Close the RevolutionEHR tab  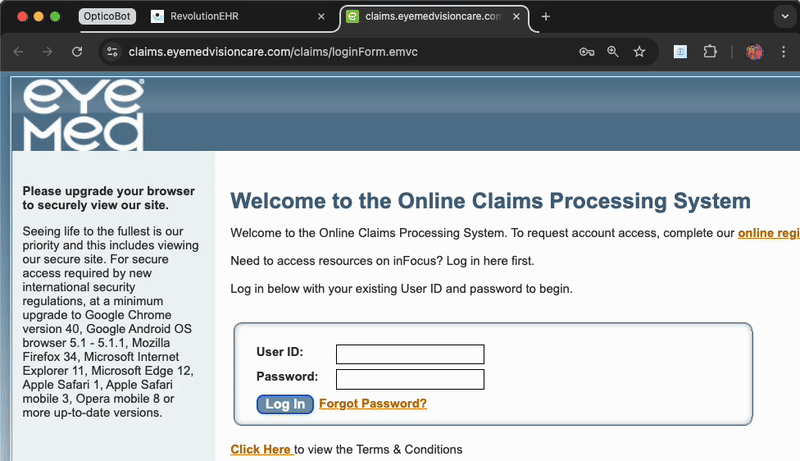click(x=321, y=16)
